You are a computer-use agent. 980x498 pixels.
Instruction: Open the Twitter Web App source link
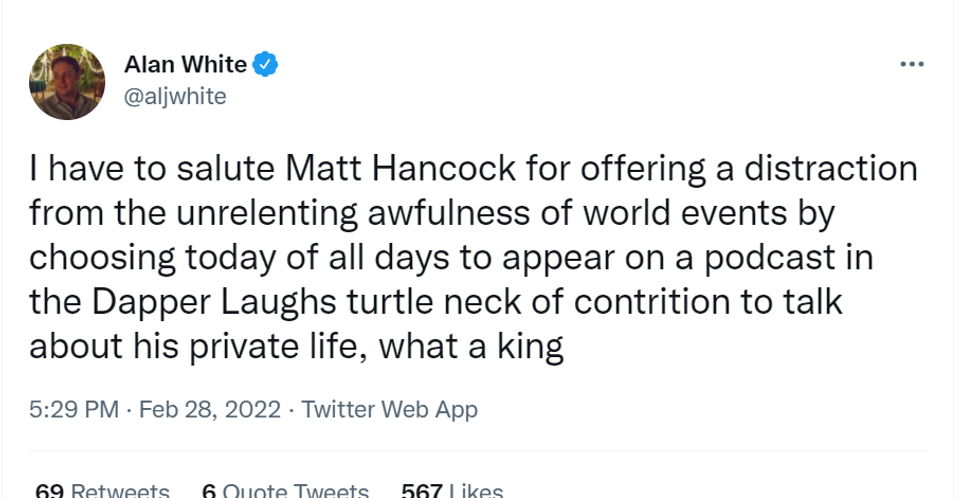tap(389, 409)
